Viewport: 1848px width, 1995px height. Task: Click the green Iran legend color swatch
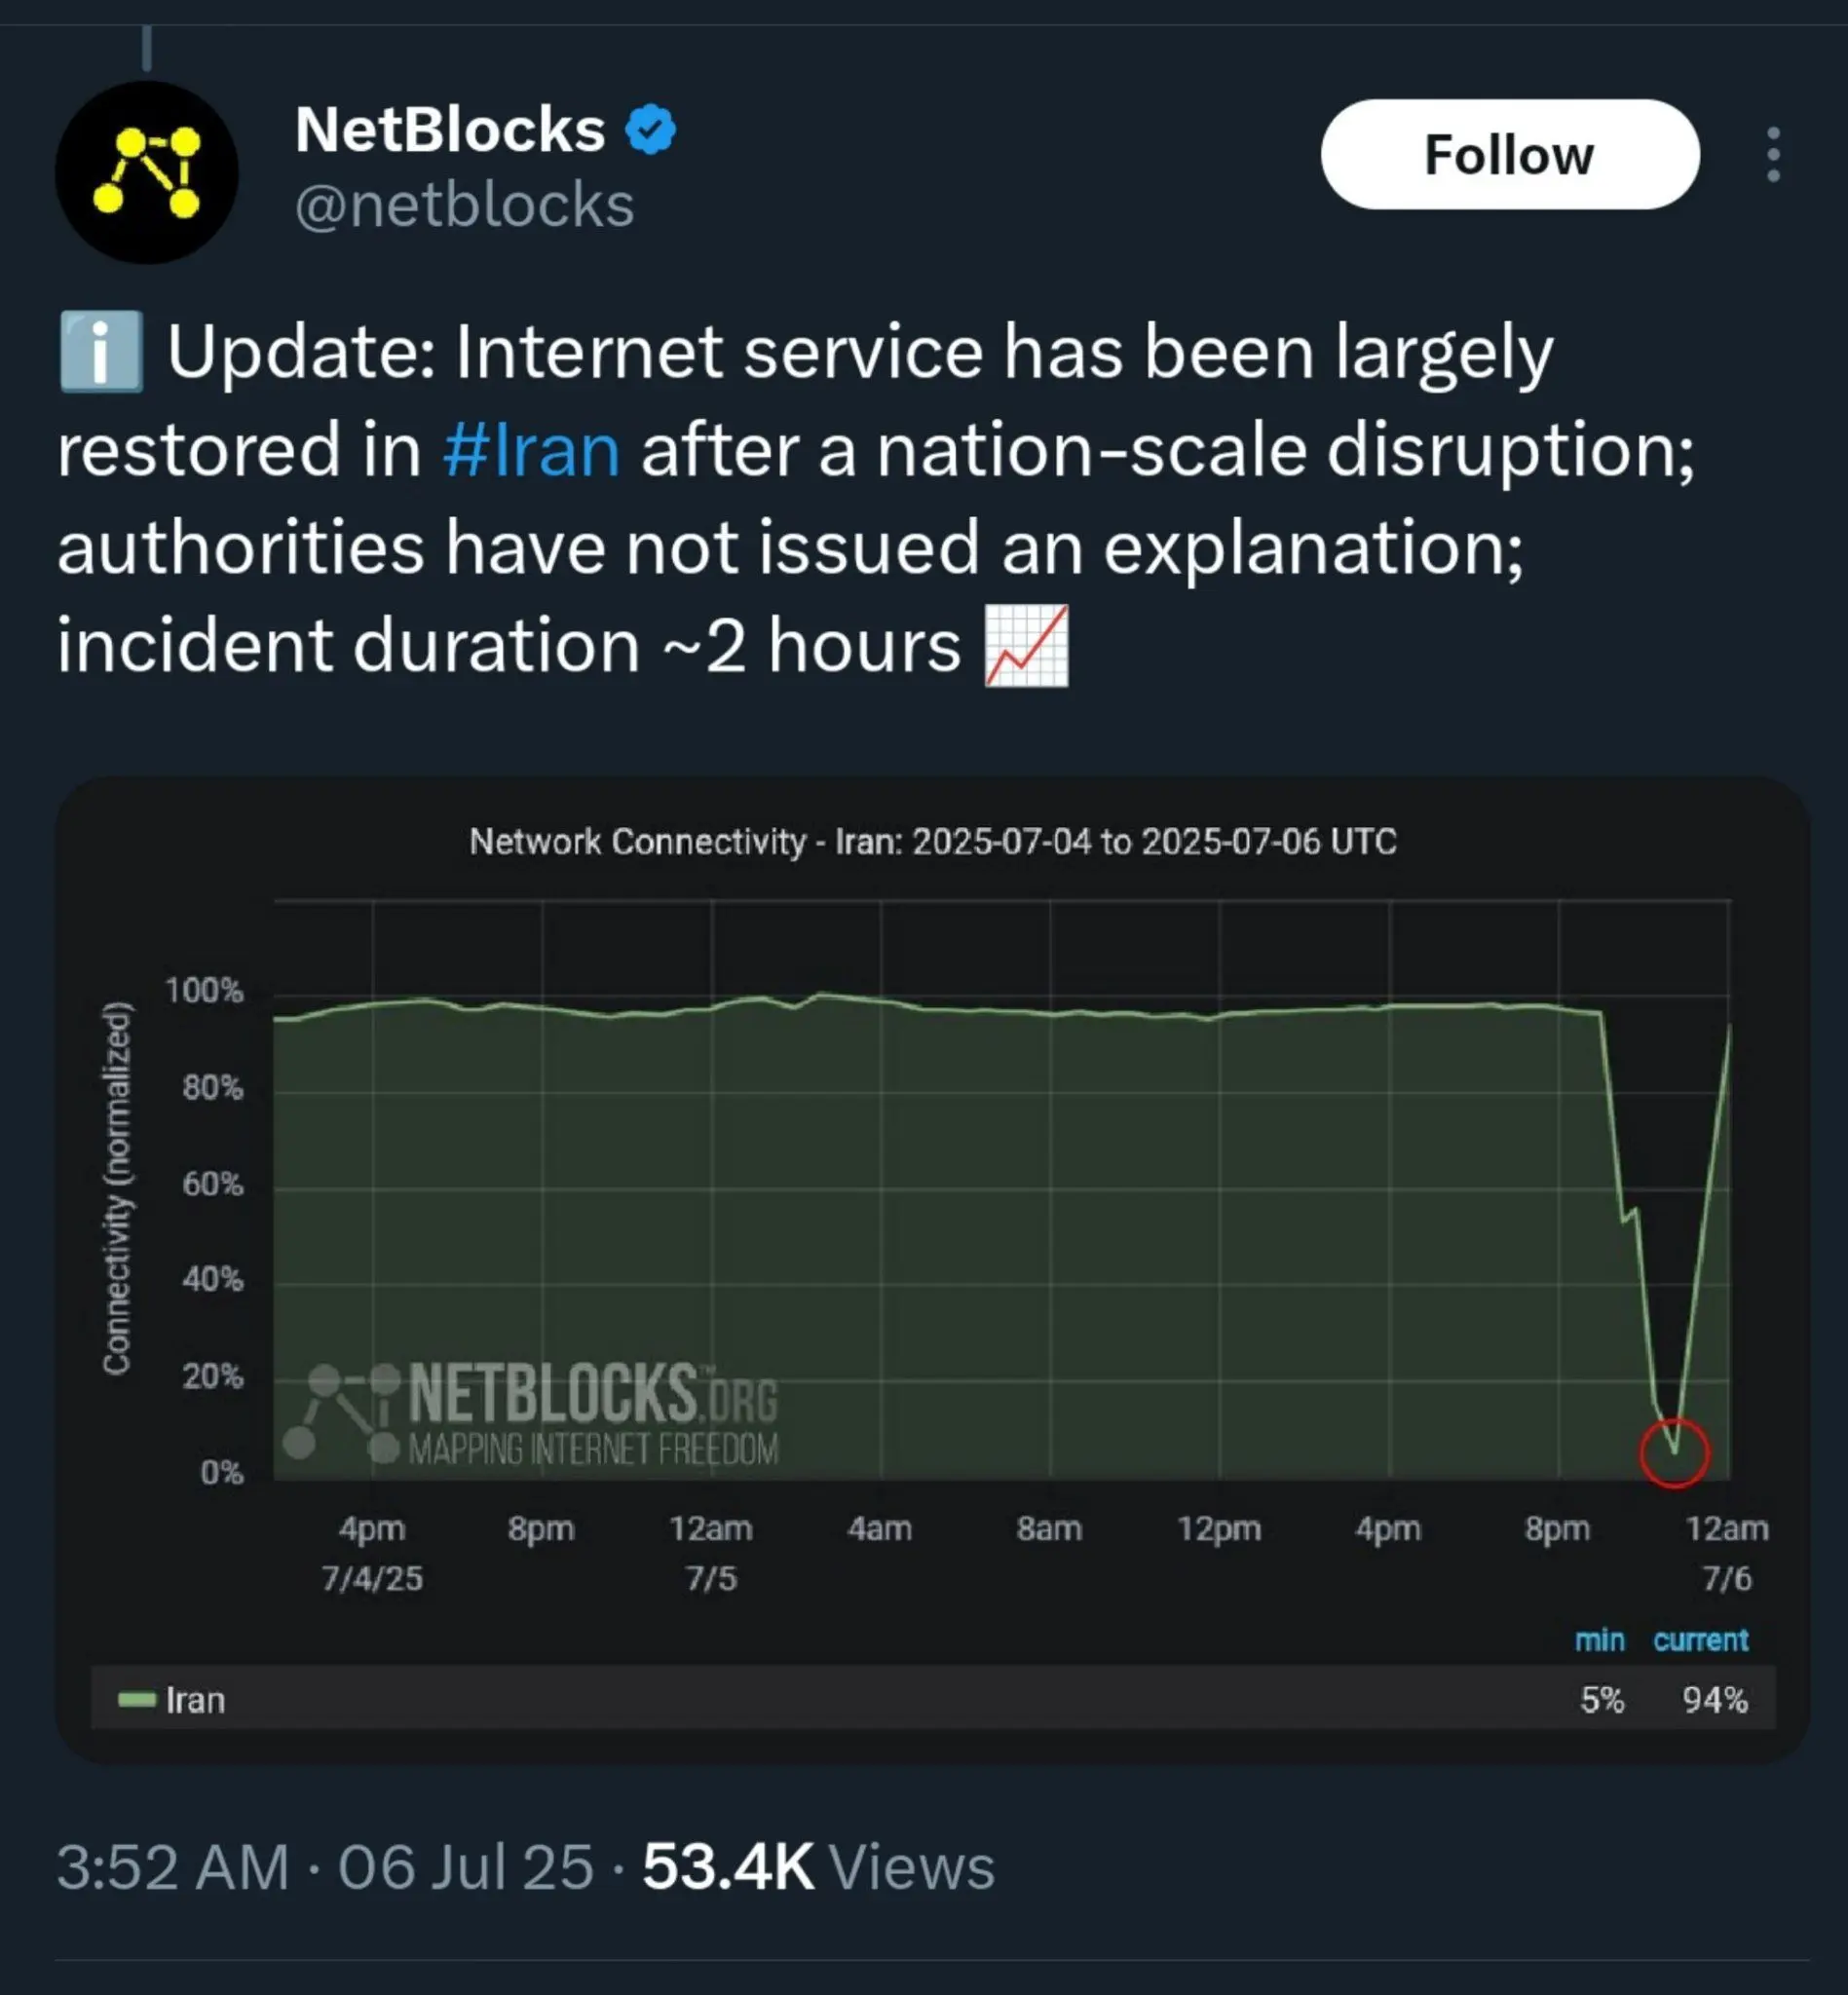pyautogui.click(x=137, y=1700)
